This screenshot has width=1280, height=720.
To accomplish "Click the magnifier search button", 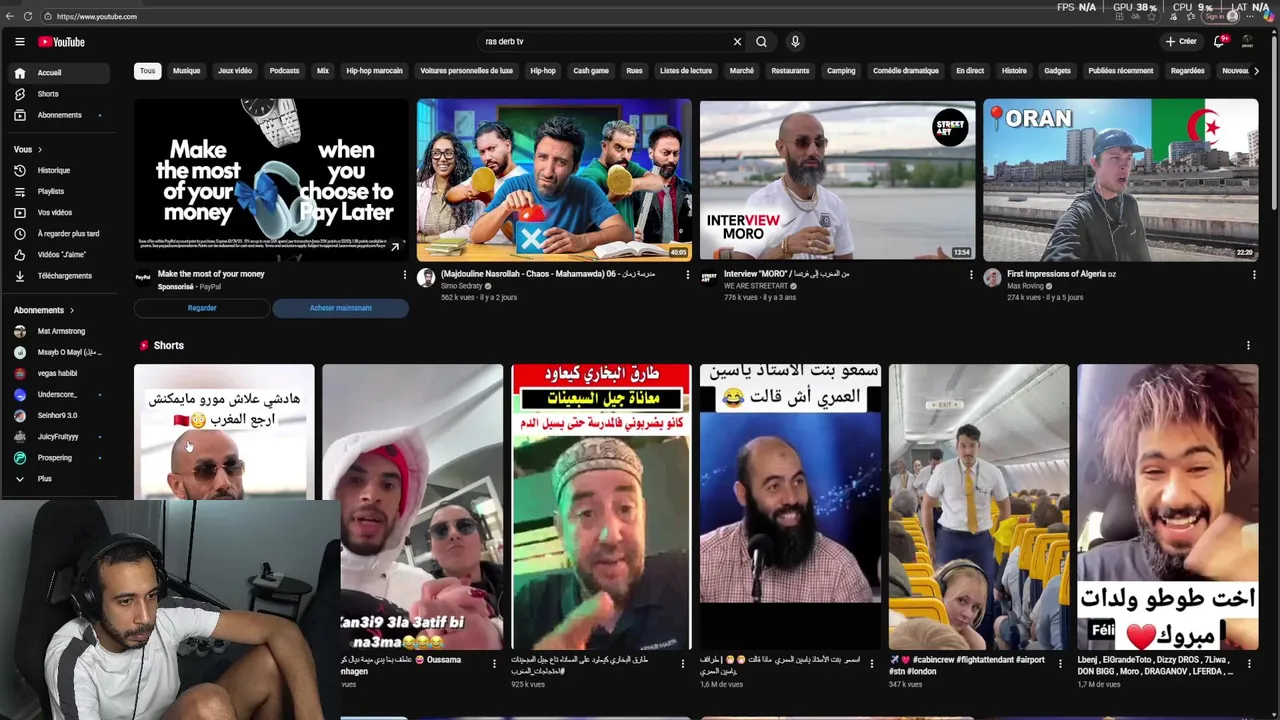I will point(761,42).
